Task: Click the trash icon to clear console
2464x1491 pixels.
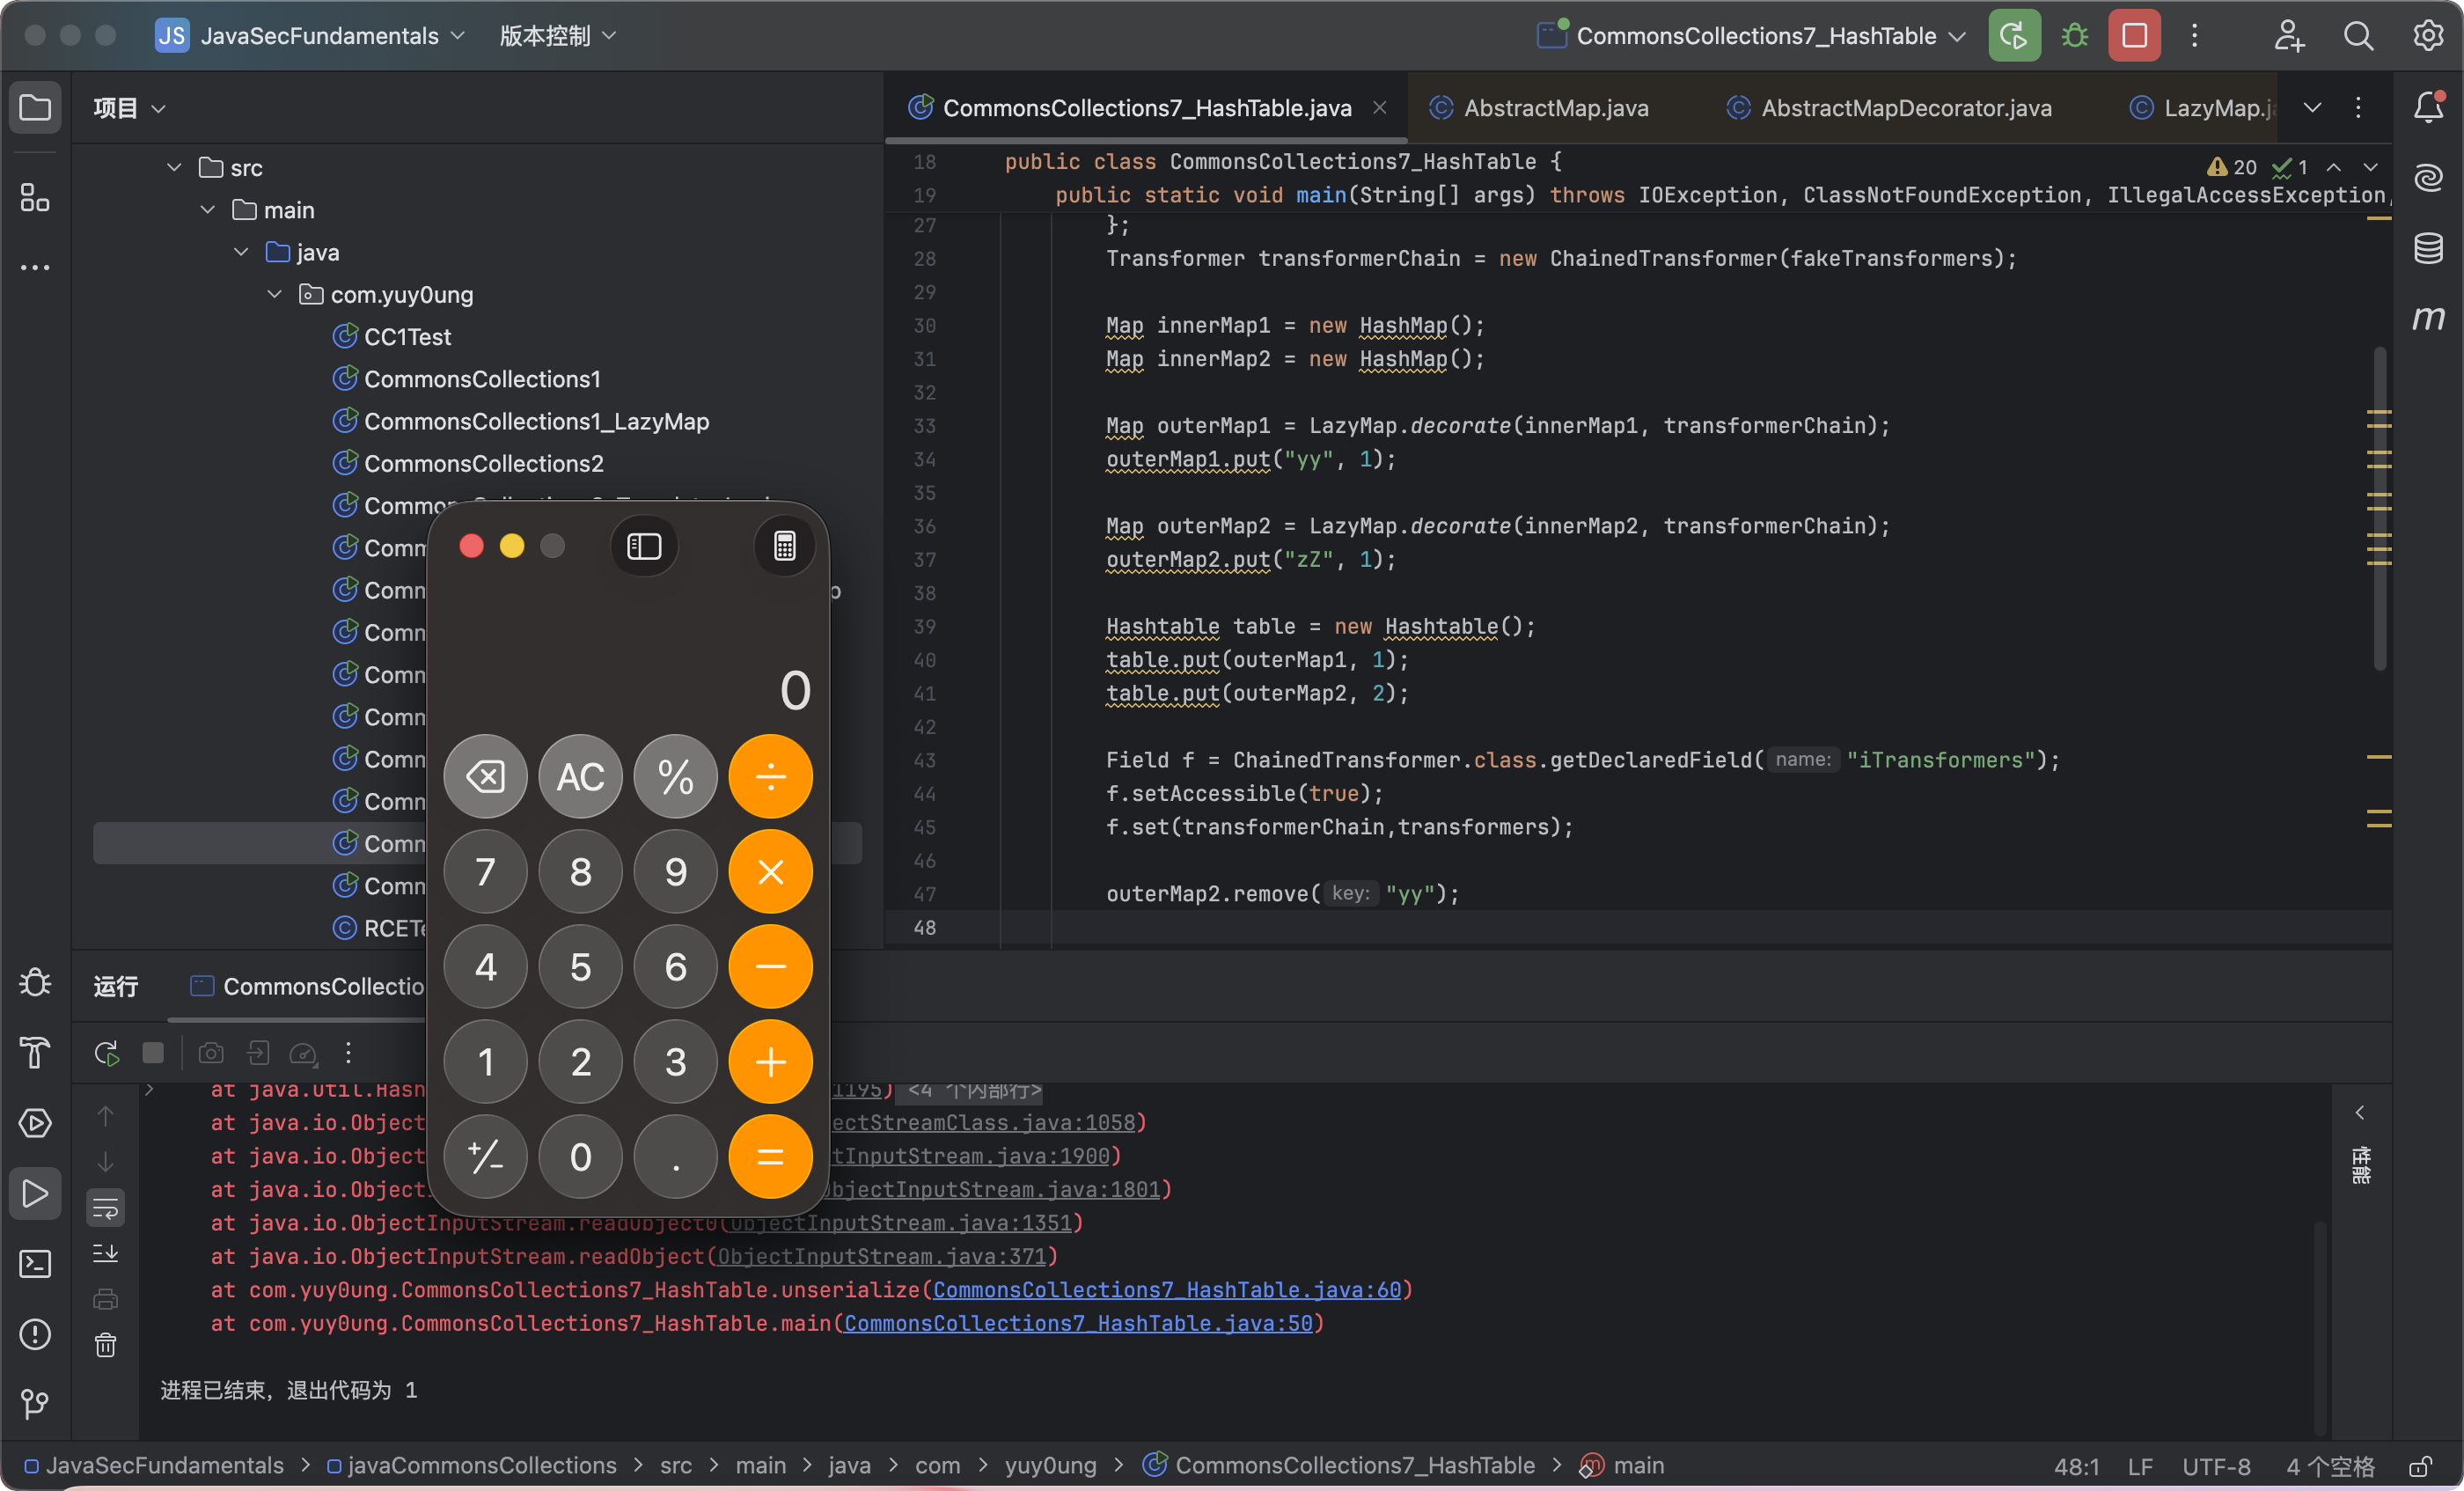Action: (x=106, y=1345)
